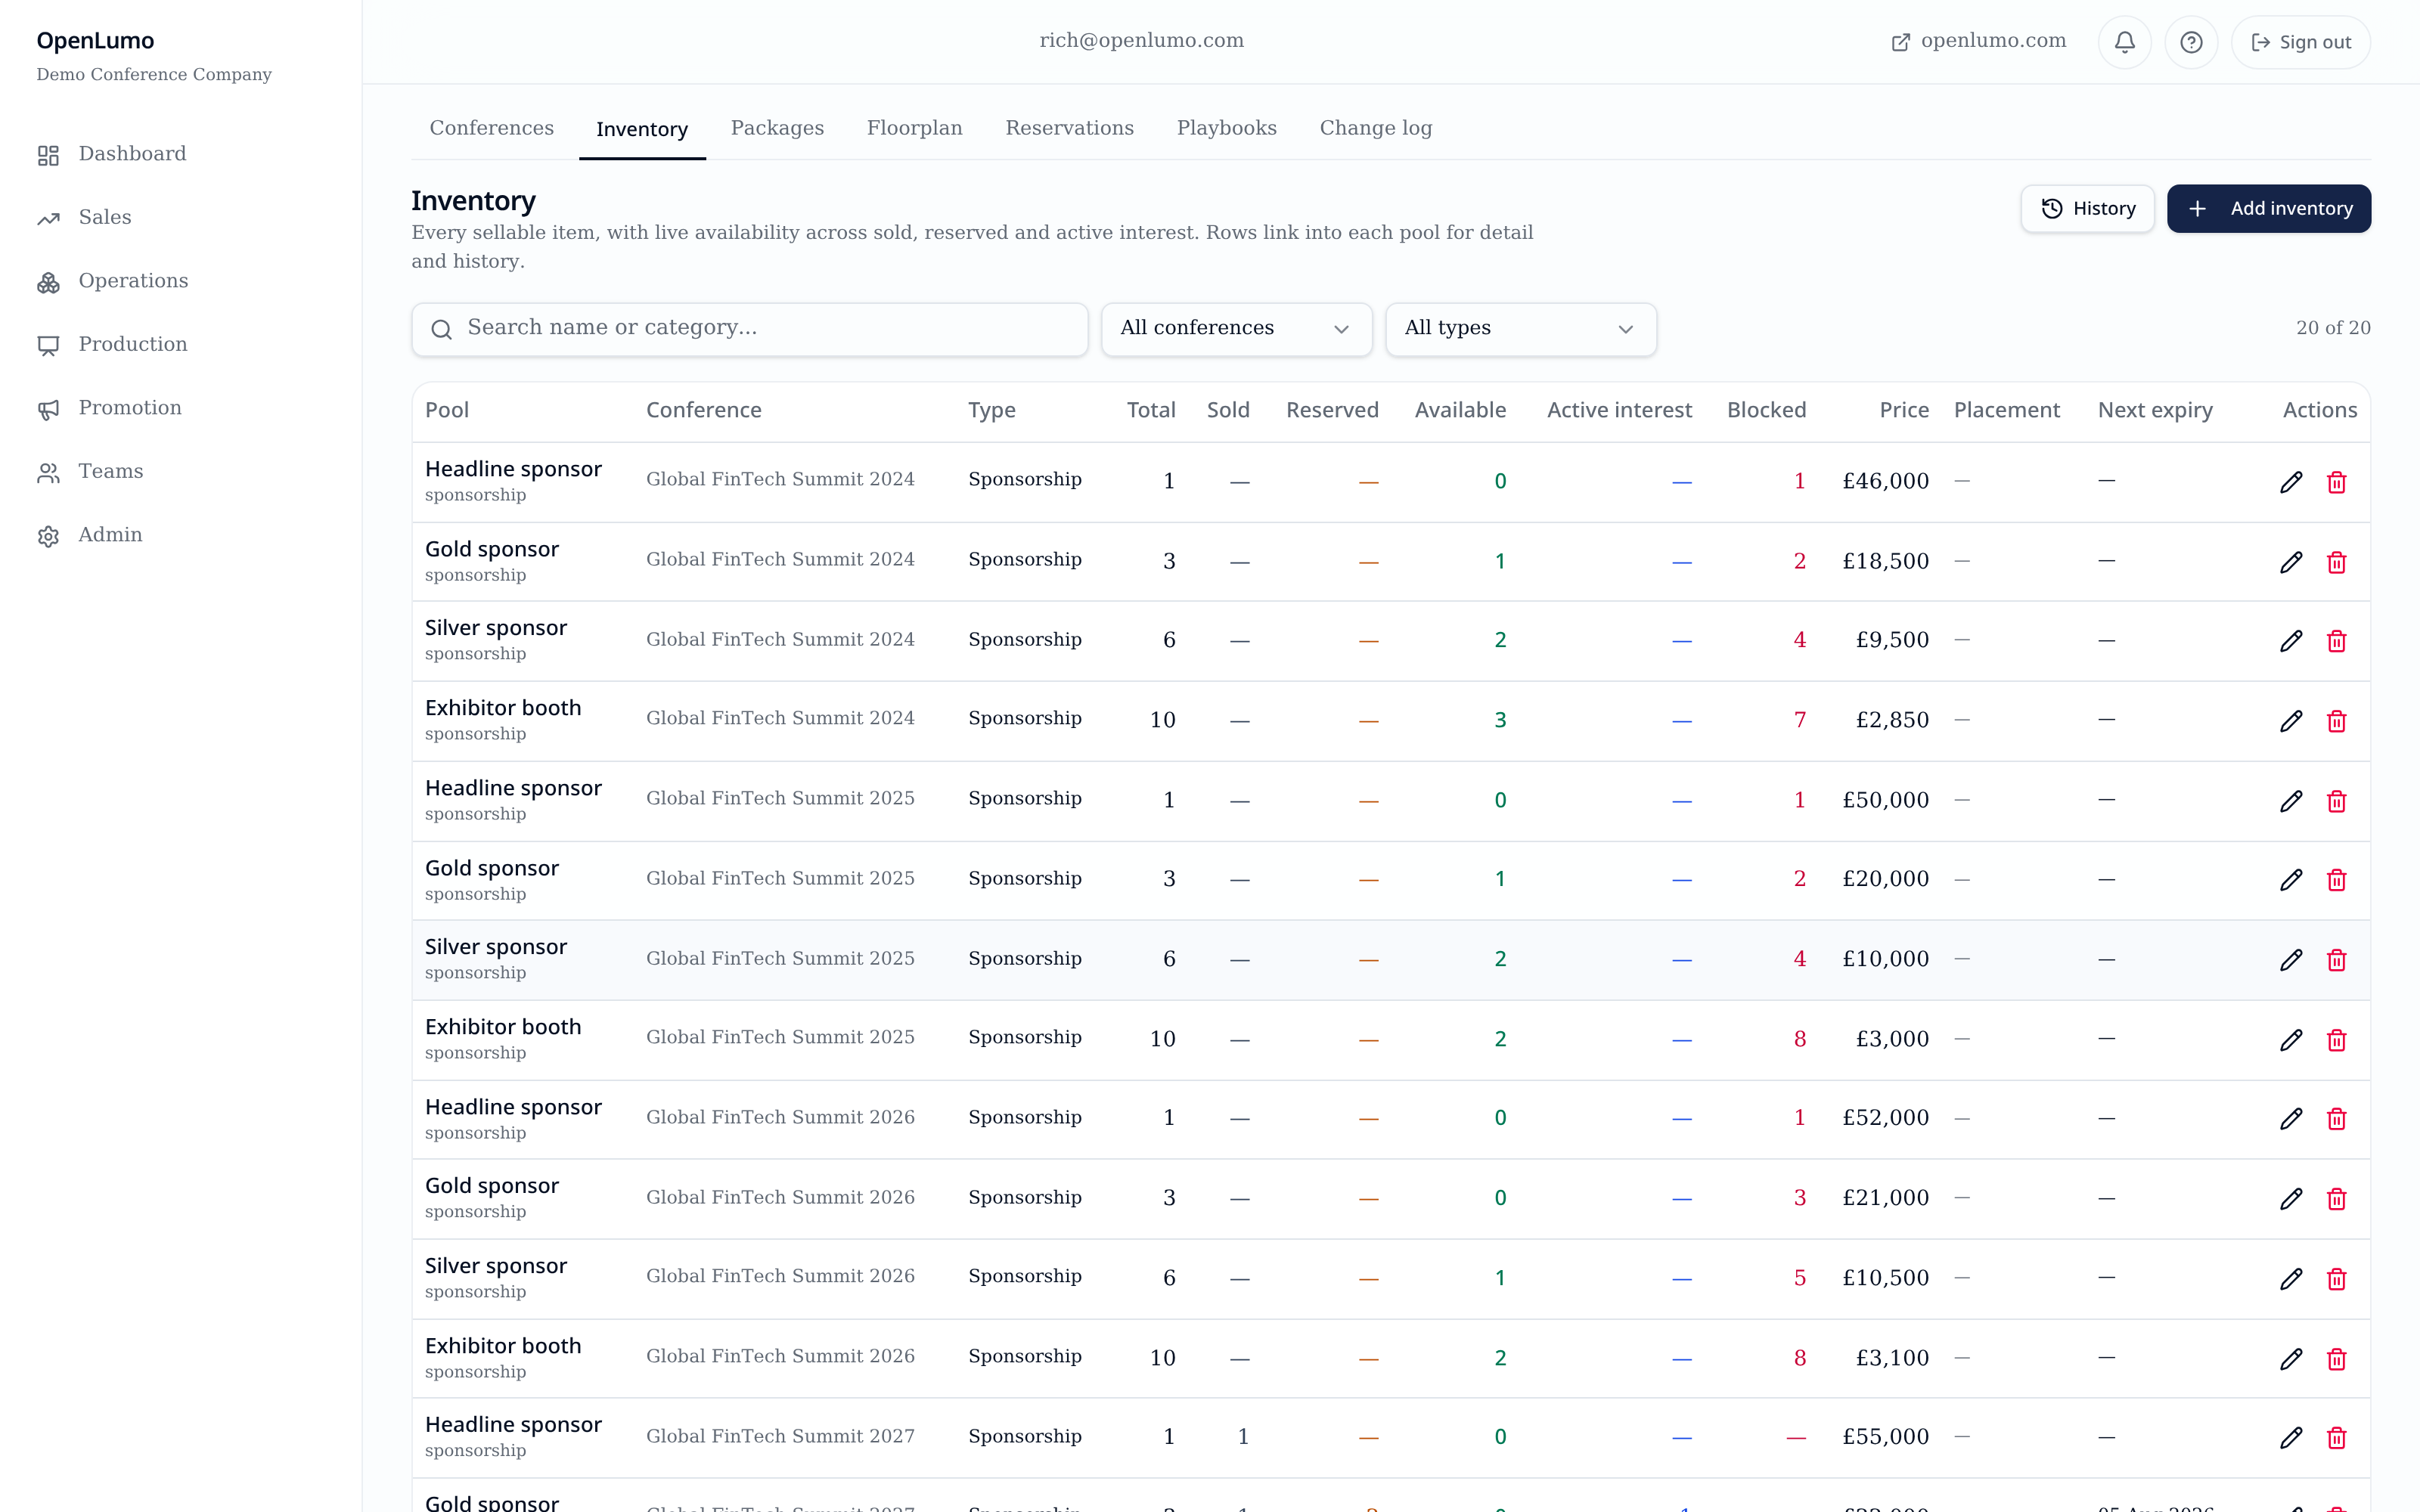This screenshot has height=1512, width=2420.
Task: Delete Exhibitor booth £2,850 row
Action: 2336,721
